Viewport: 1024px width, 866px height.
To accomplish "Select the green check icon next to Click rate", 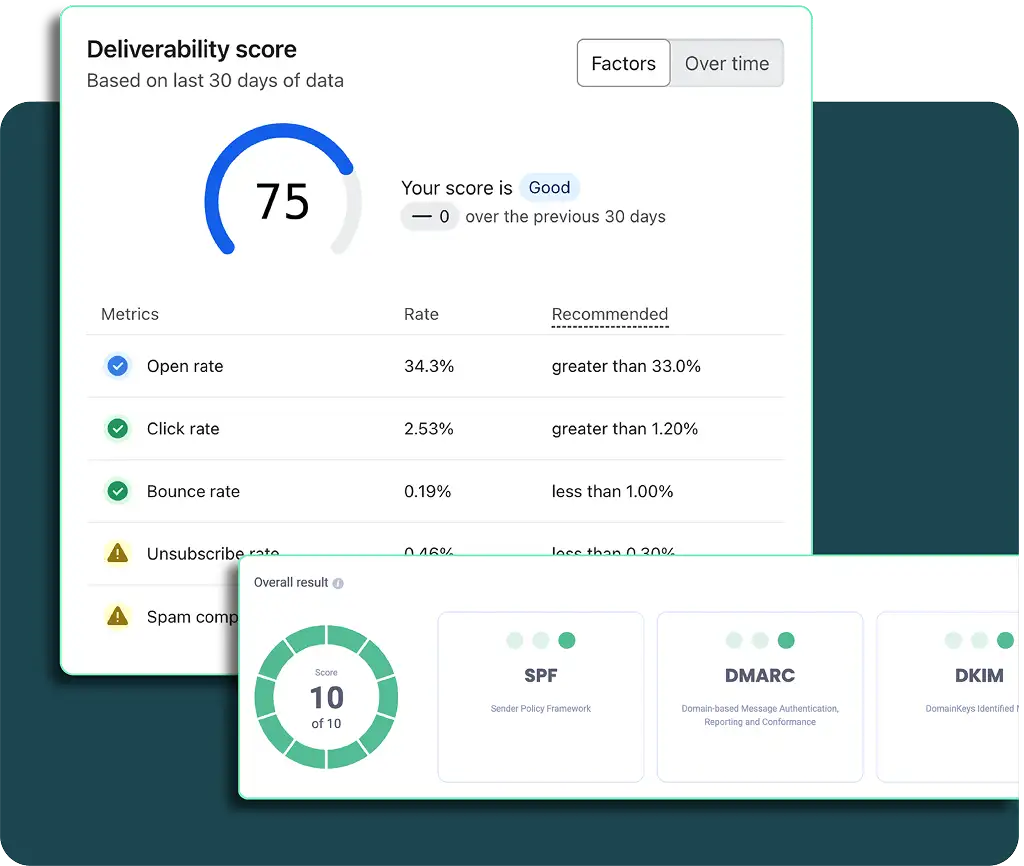I will click(118, 428).
